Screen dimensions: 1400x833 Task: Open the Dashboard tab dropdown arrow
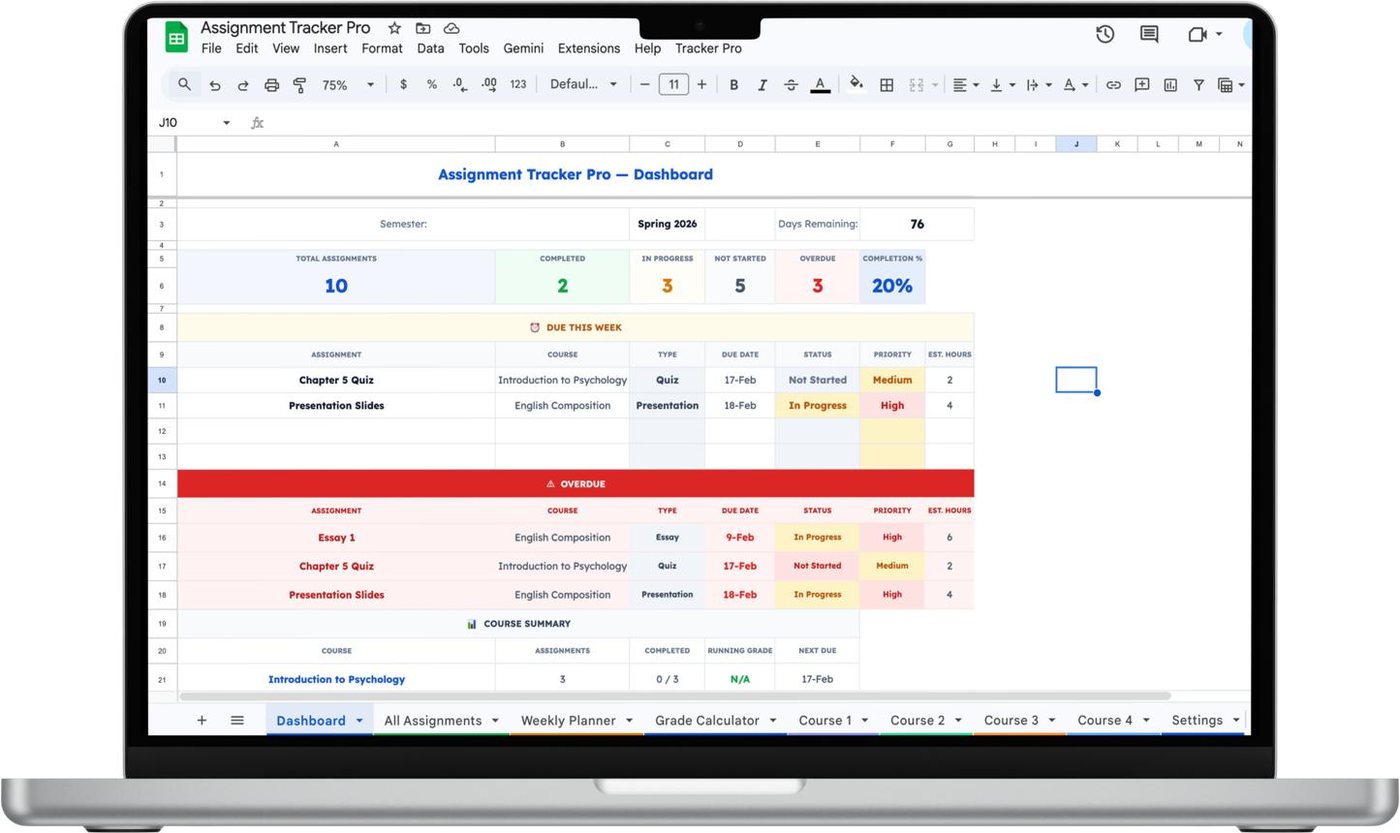(x=359, y=721)
